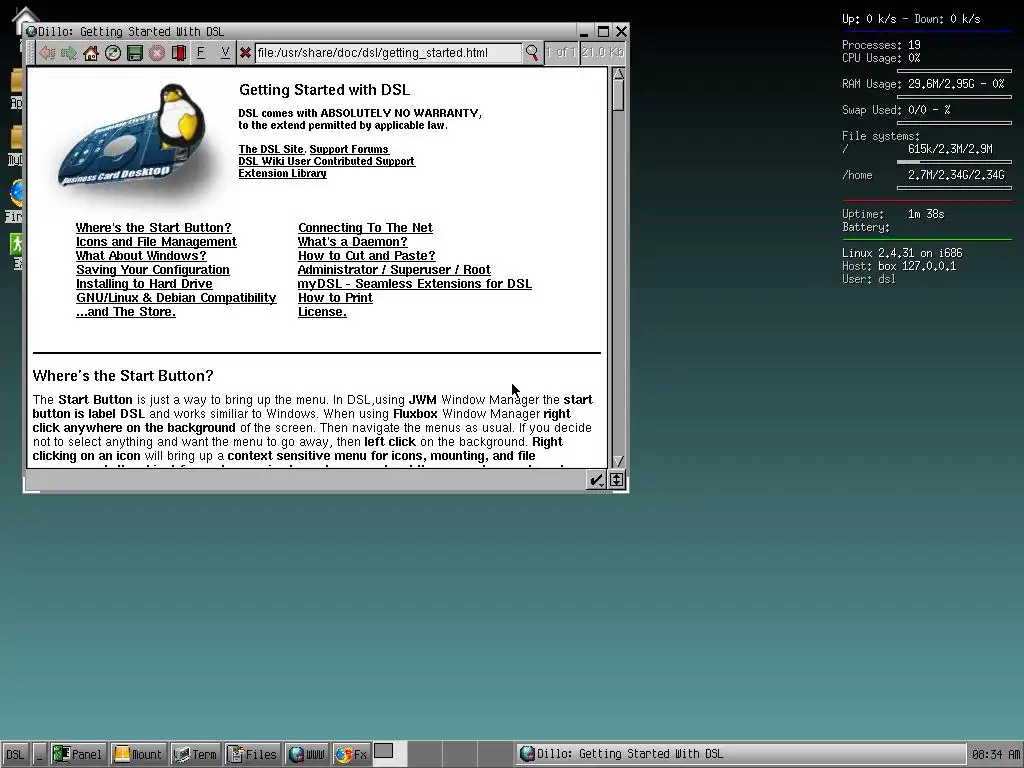Follow 'DSL Wiki User Contributed Support' link

coord(327,161)
